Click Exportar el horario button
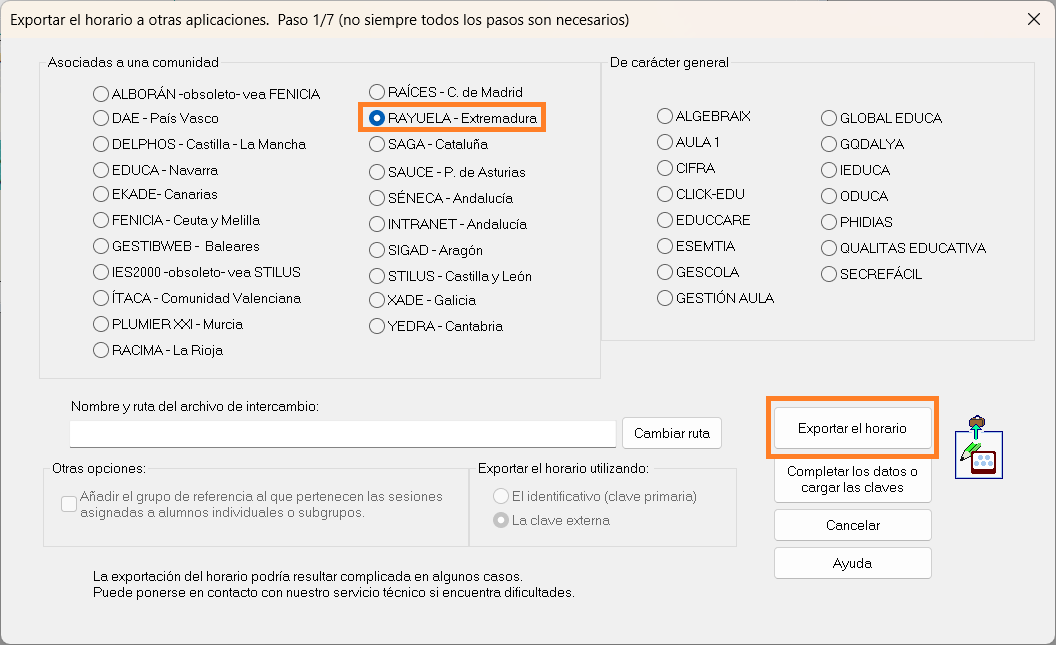The height and width of the screenshot is (645, 1056). pos(853,428)
